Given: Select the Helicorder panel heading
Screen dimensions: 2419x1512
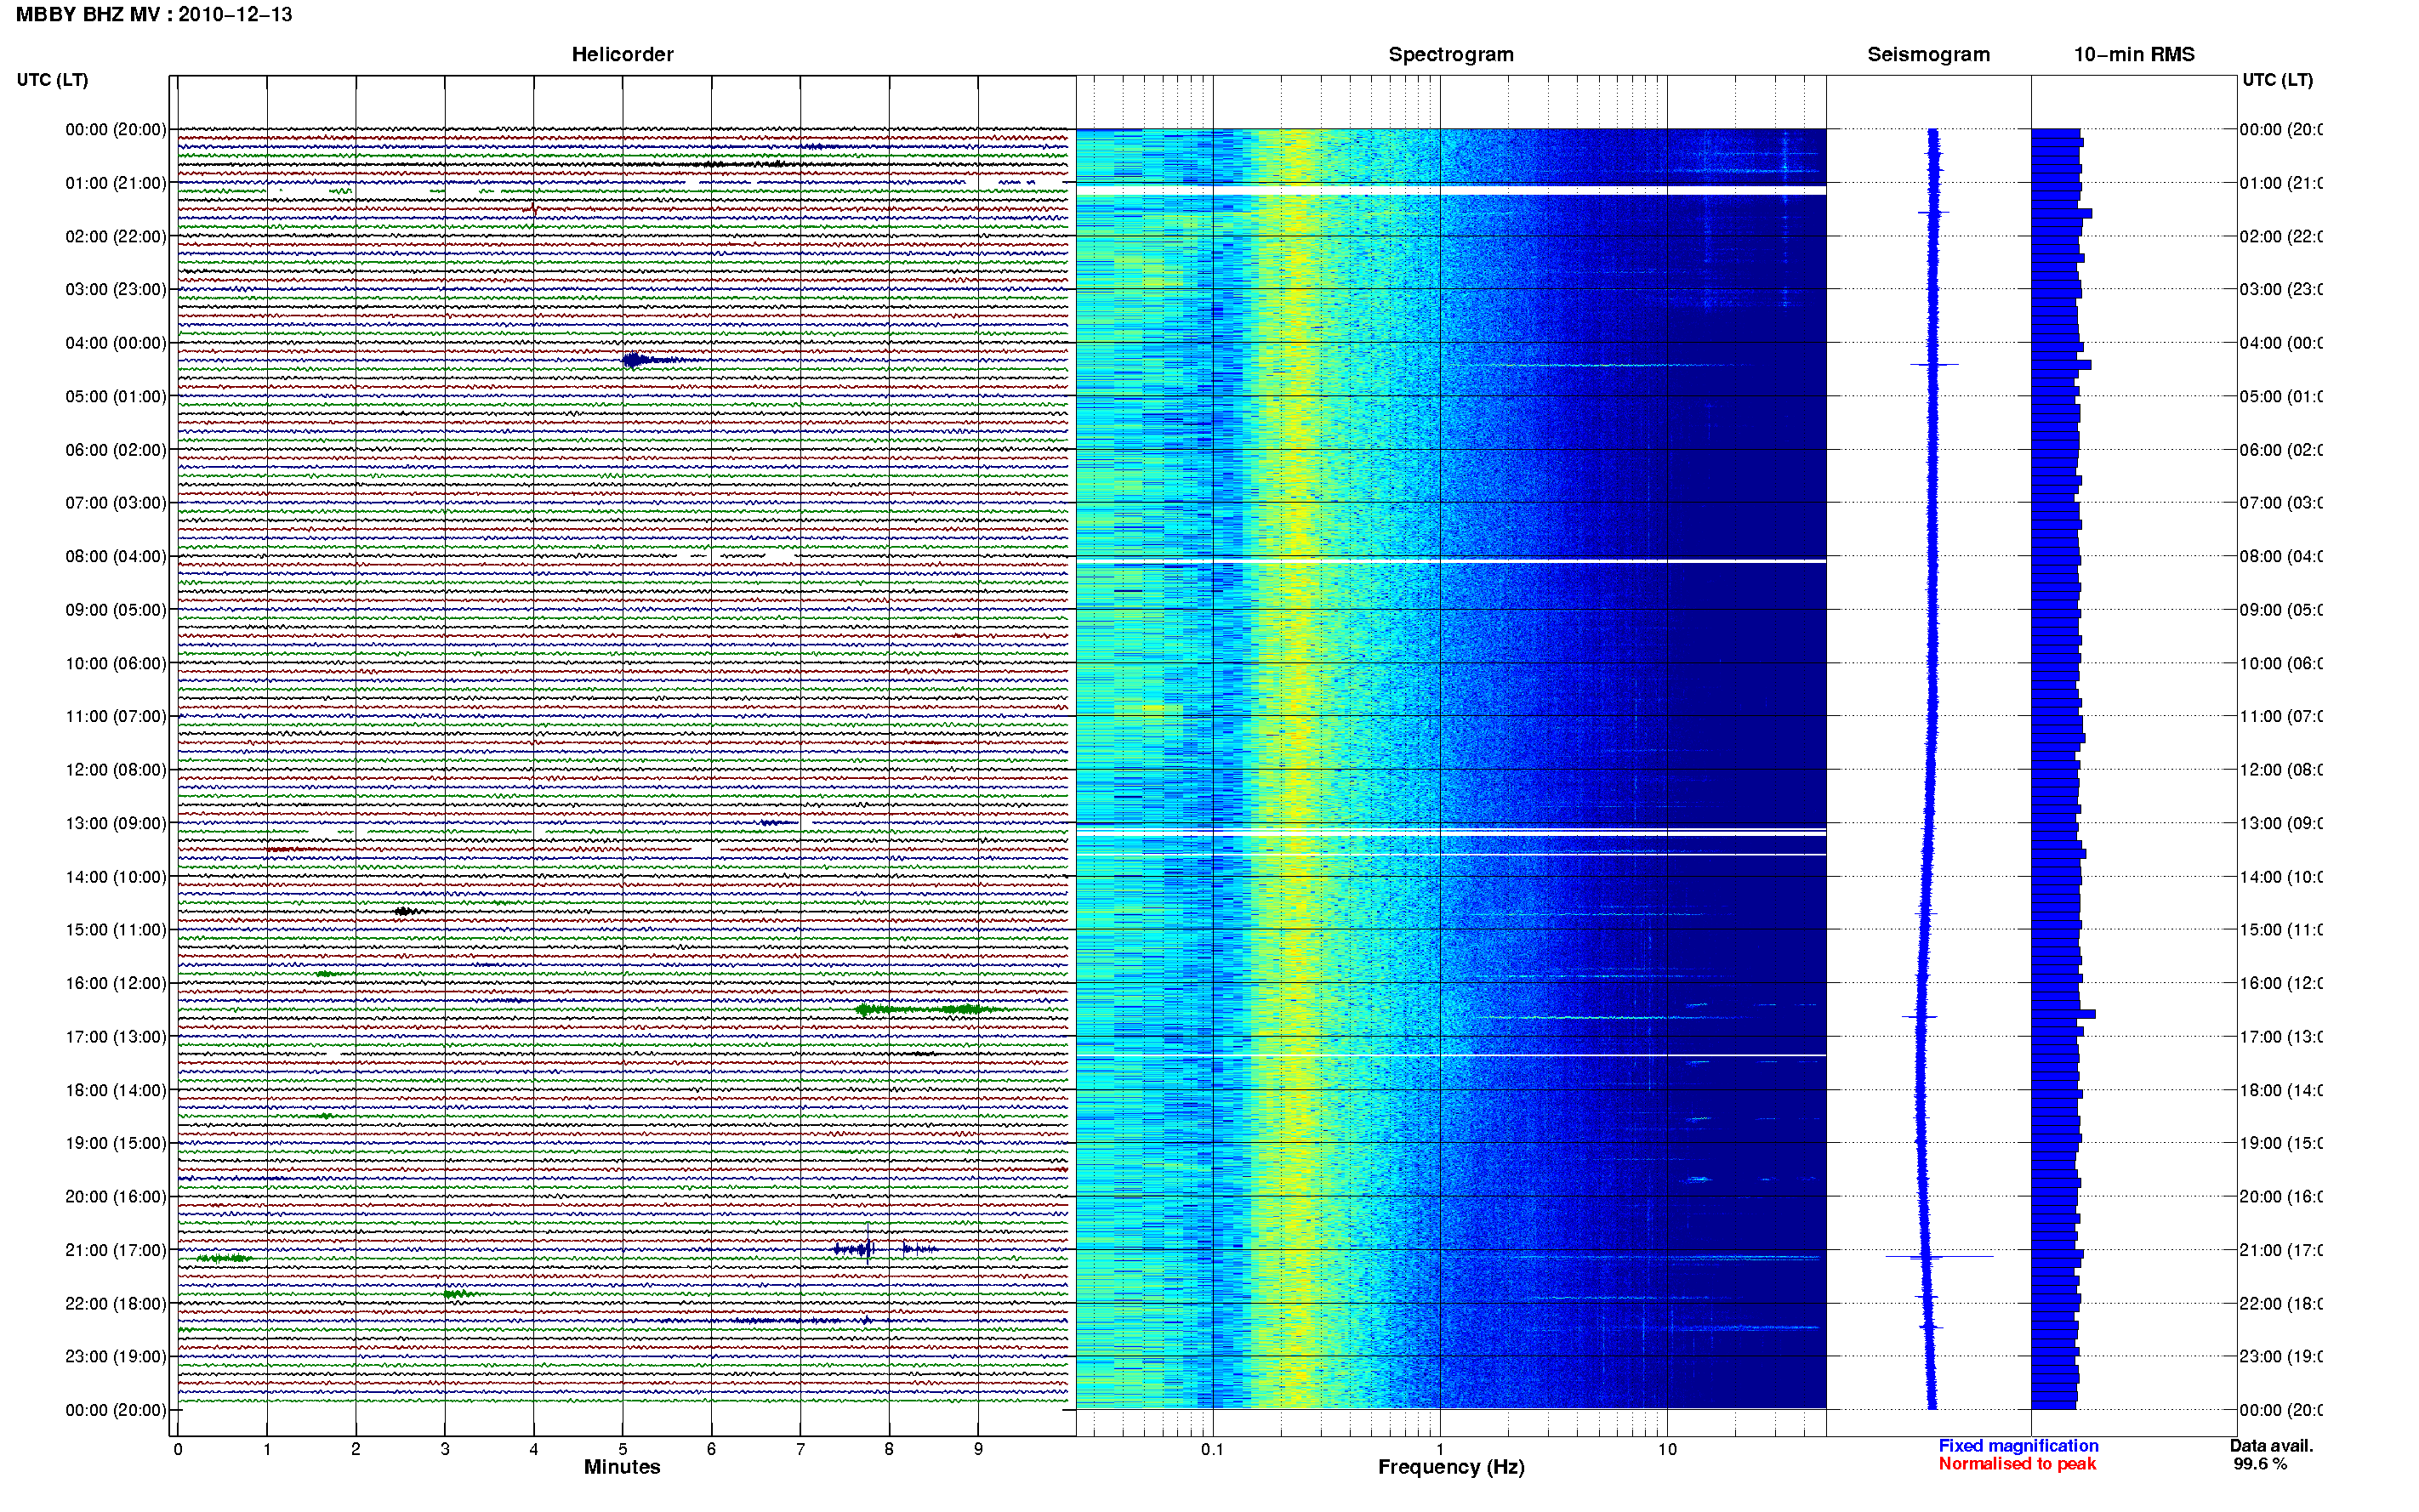Looking at the screenshot, I should coord(622,54).
